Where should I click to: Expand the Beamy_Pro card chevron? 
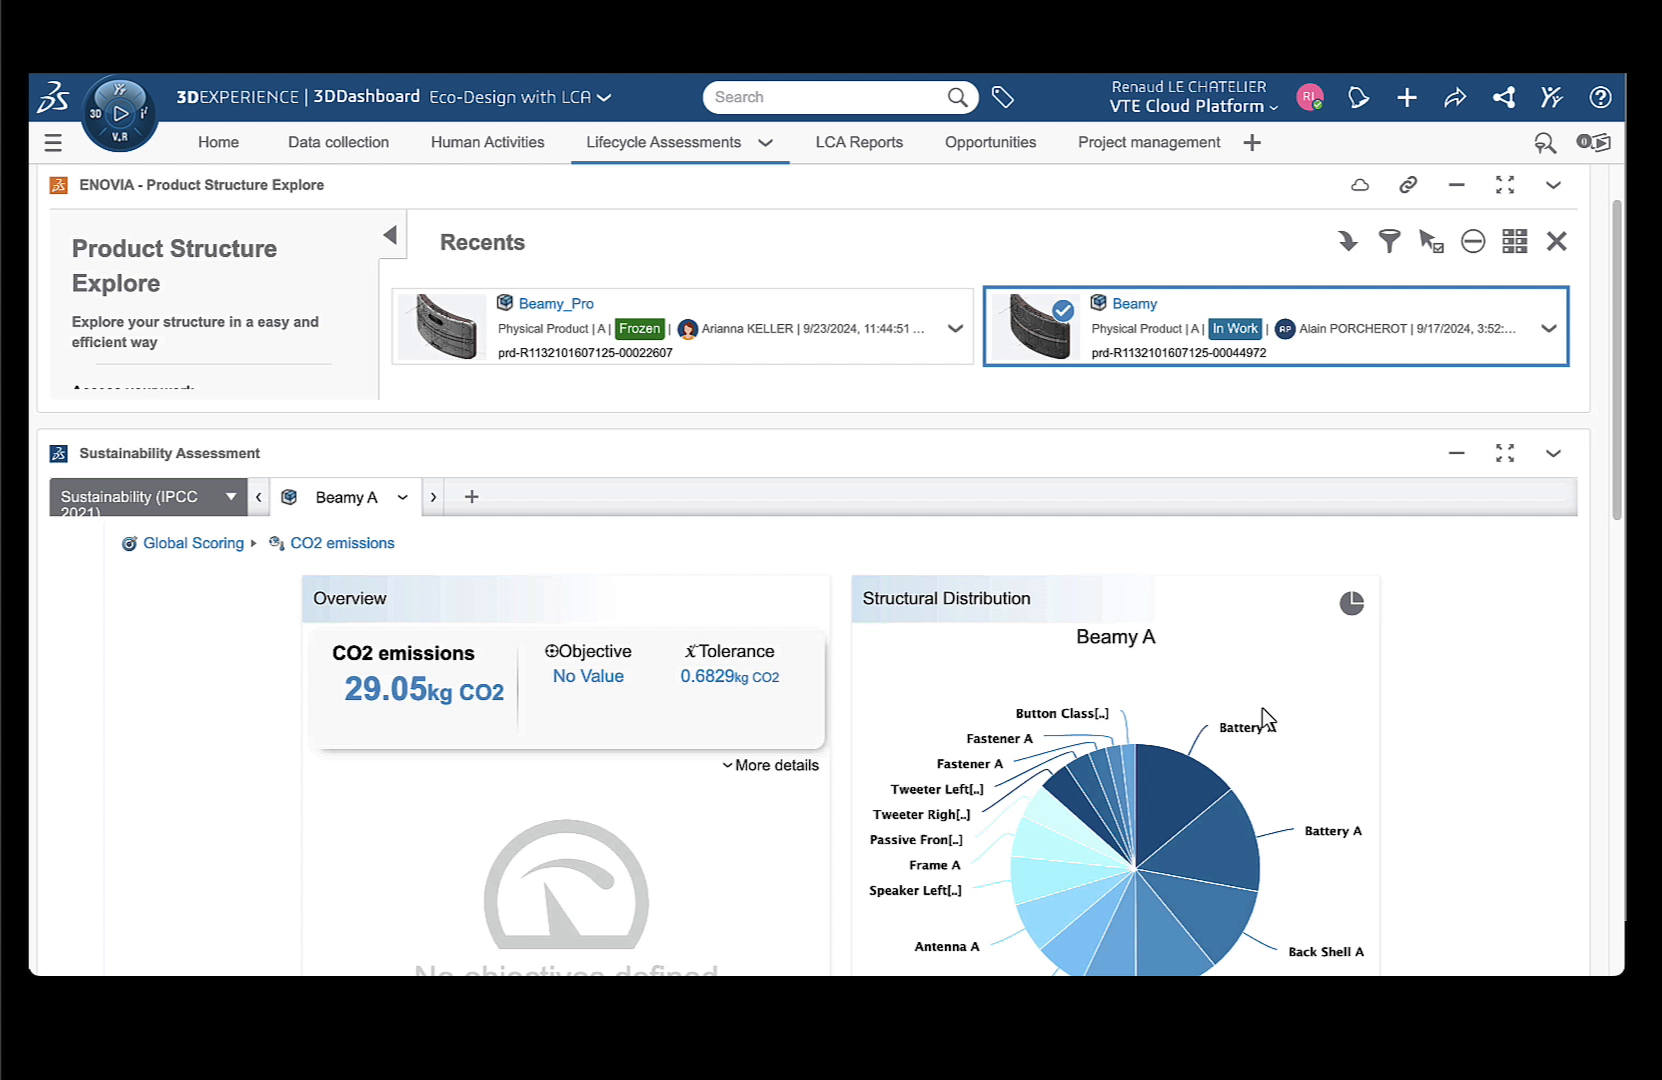click(955, 328)
